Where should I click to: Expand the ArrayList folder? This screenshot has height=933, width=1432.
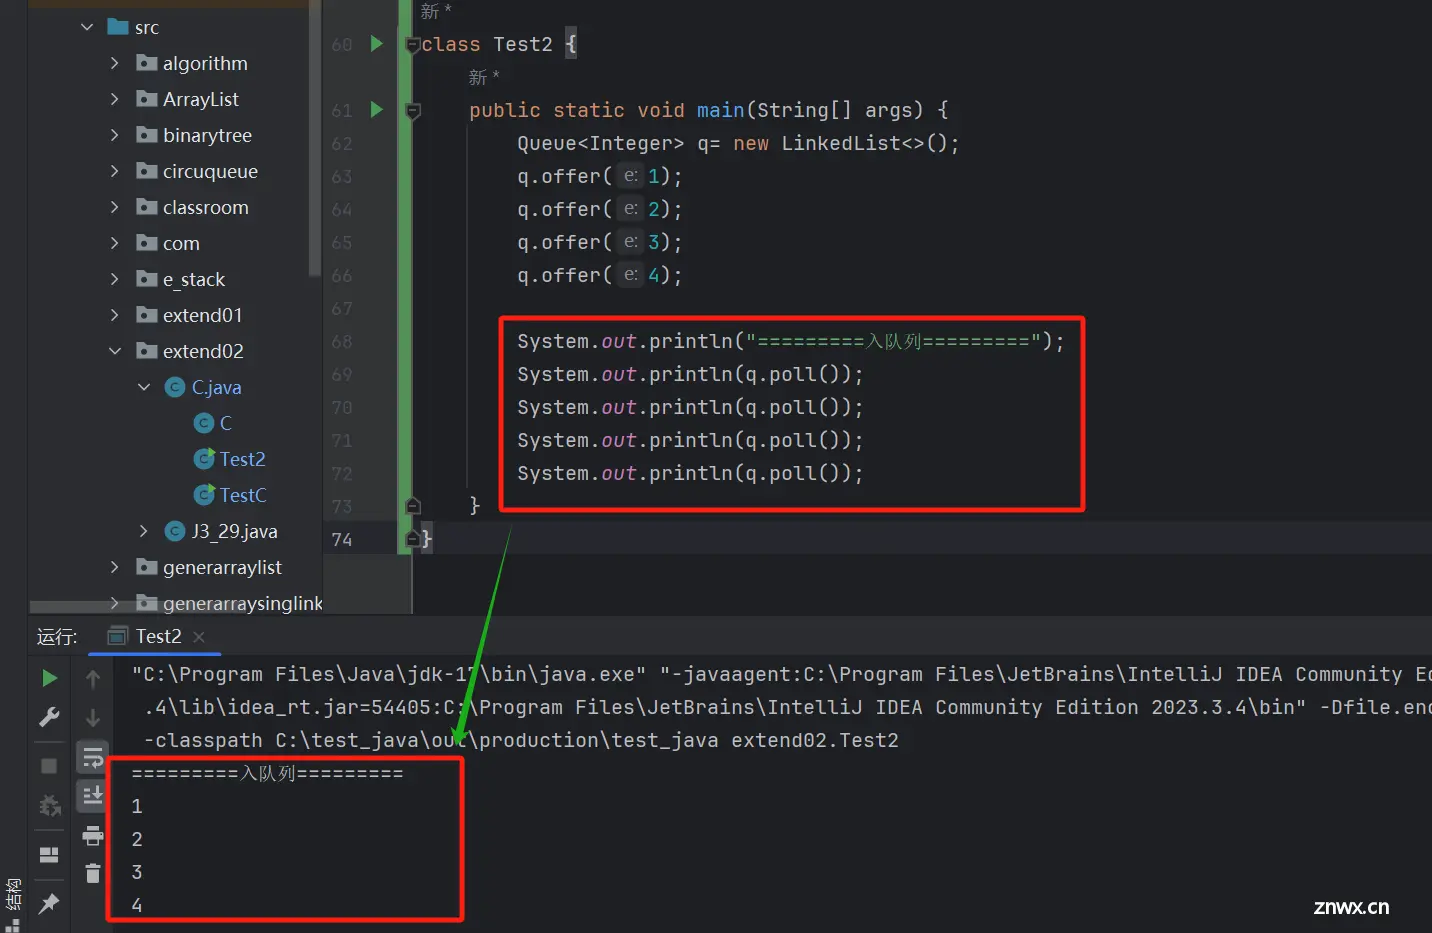click(114, 99)
